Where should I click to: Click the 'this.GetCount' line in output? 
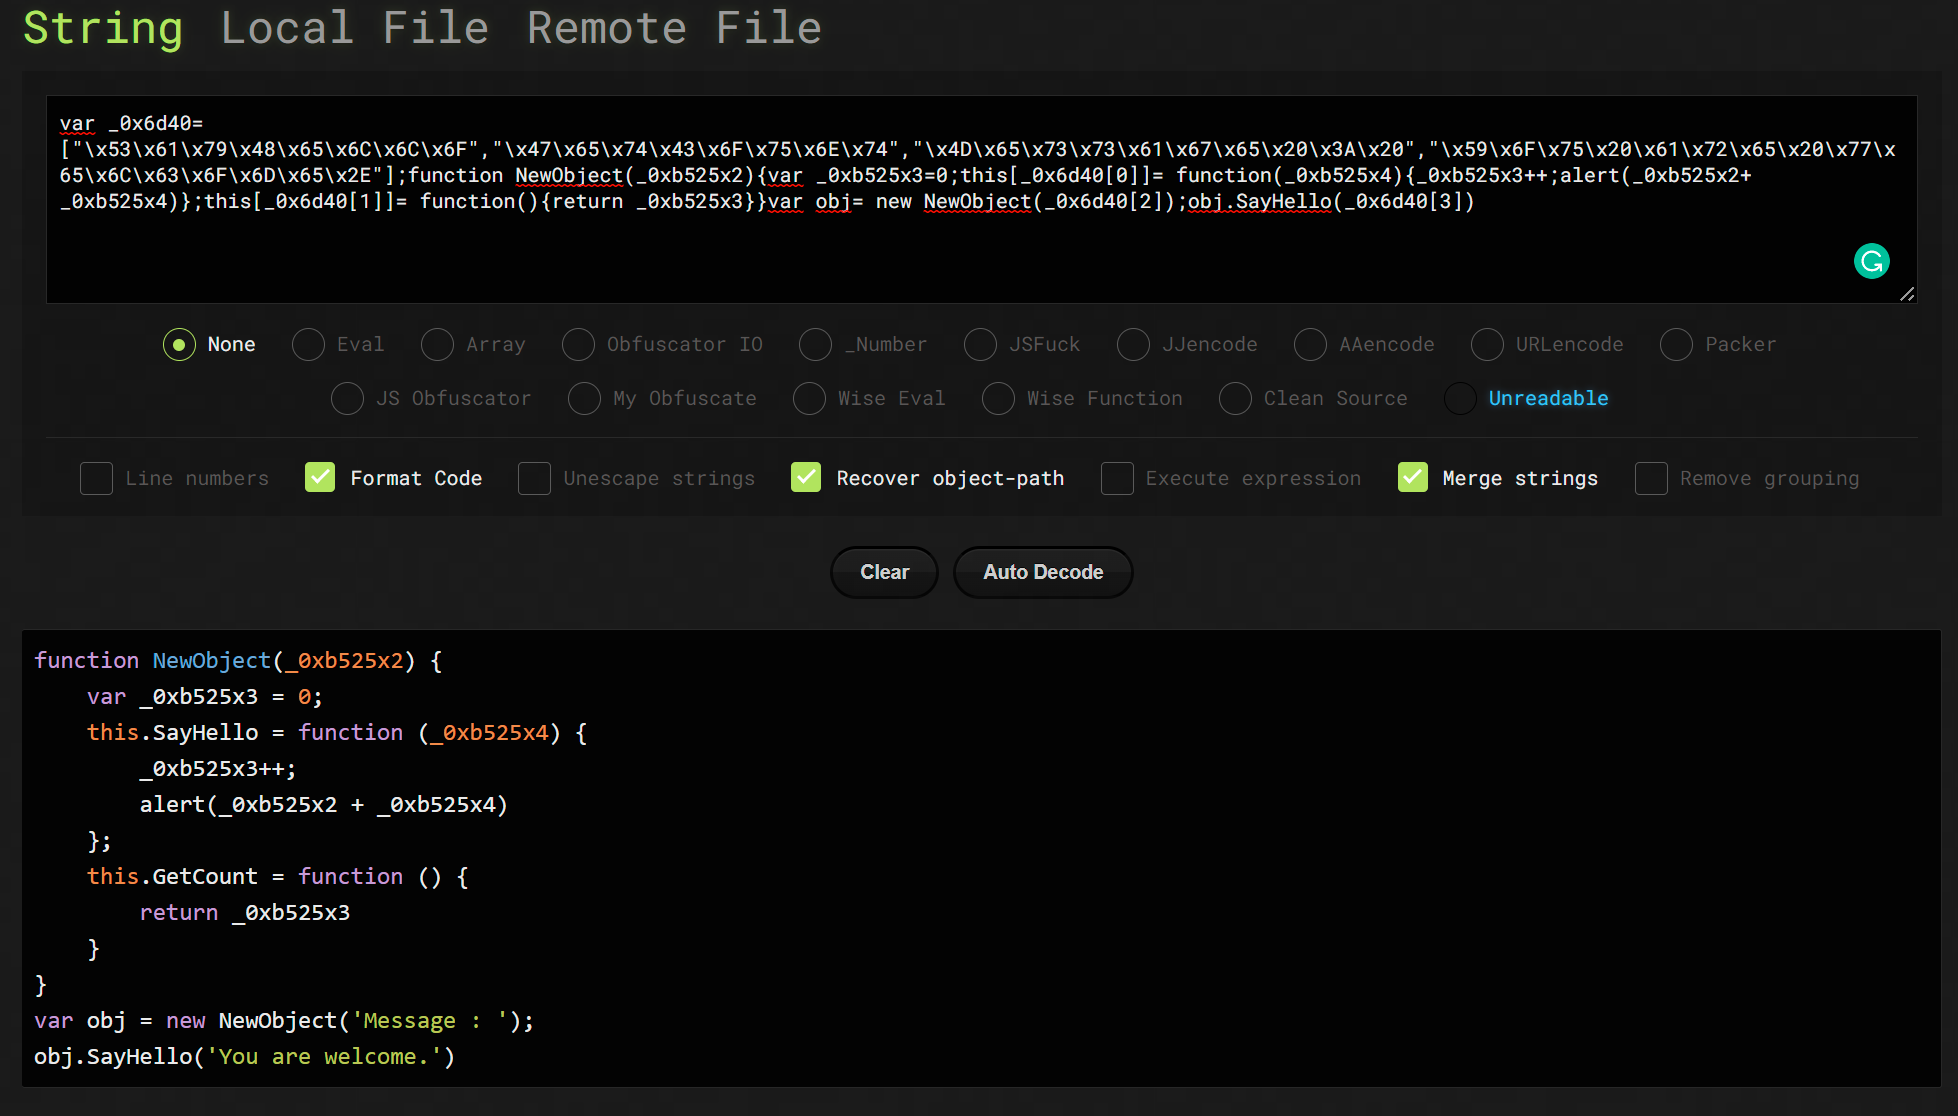coord(277,877)
